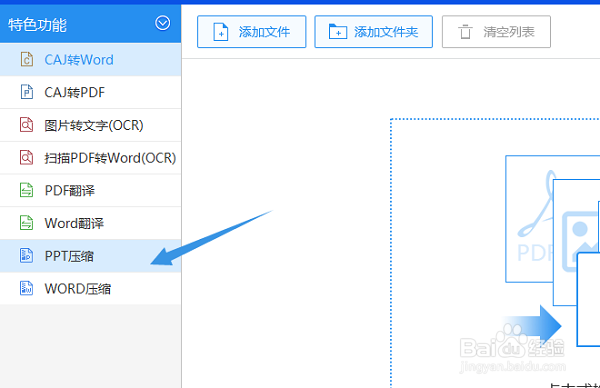Select PPT压缩 in the sidebar

pyautogui.click(x=90, y=256)
